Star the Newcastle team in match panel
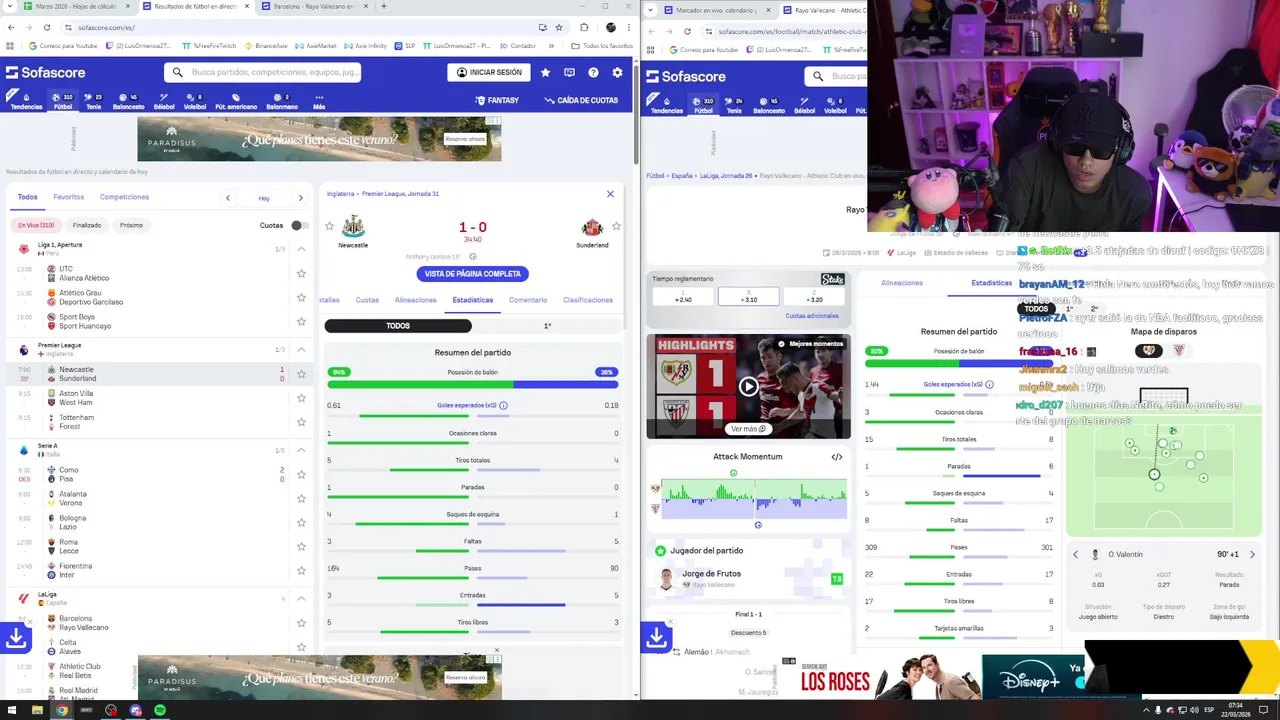 click(329, 226)
